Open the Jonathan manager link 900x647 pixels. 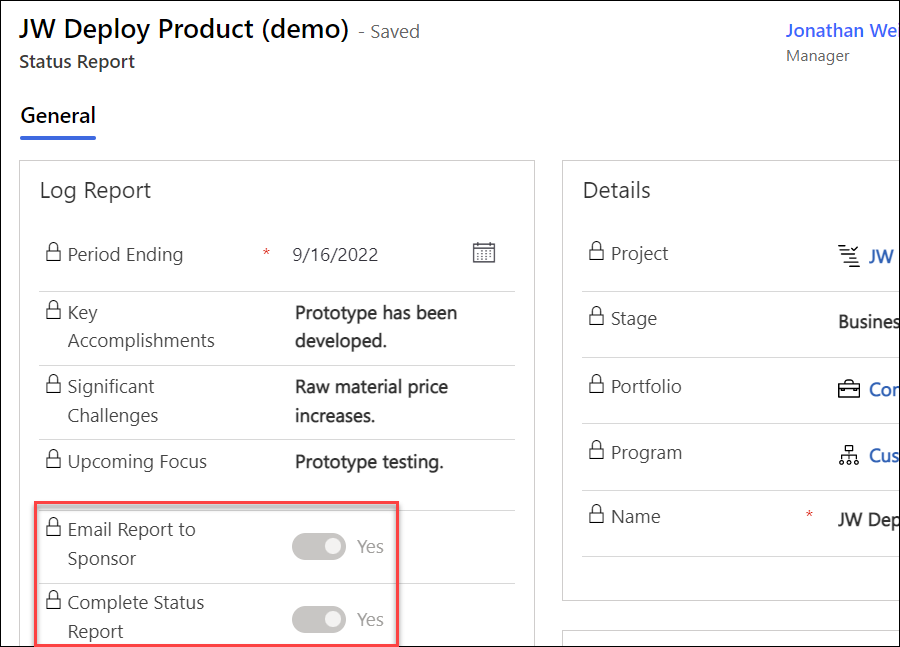click(x=840, y=30)
